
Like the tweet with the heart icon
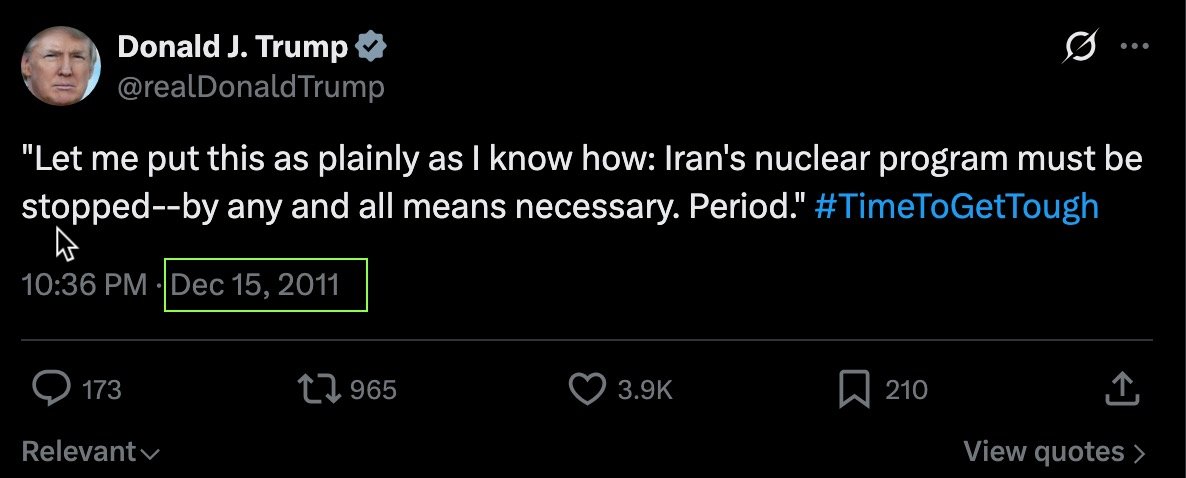(586, 388)
